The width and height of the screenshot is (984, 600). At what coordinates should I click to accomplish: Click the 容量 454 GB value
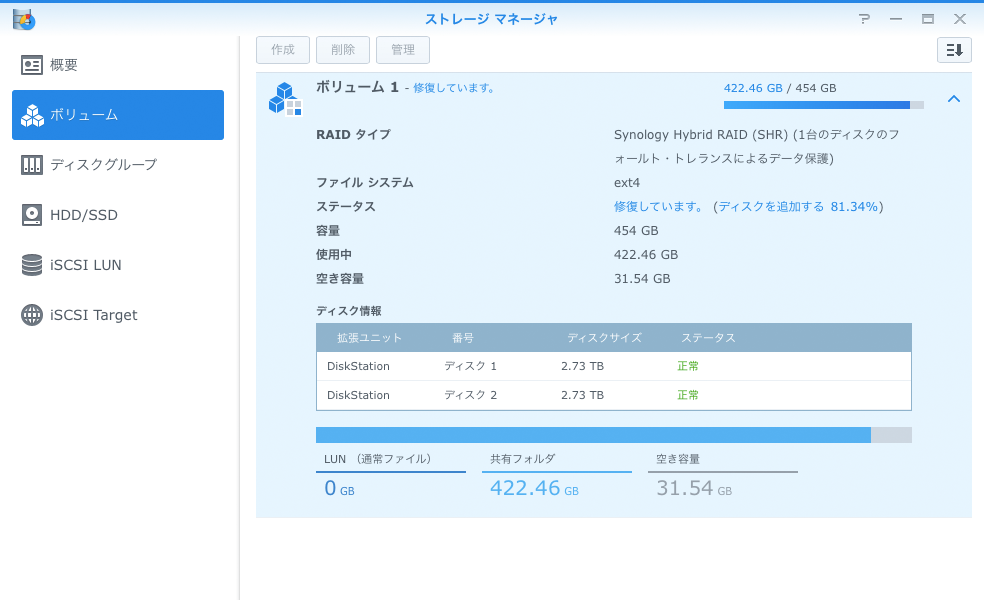pyautogui.click(x=636, y=230)
